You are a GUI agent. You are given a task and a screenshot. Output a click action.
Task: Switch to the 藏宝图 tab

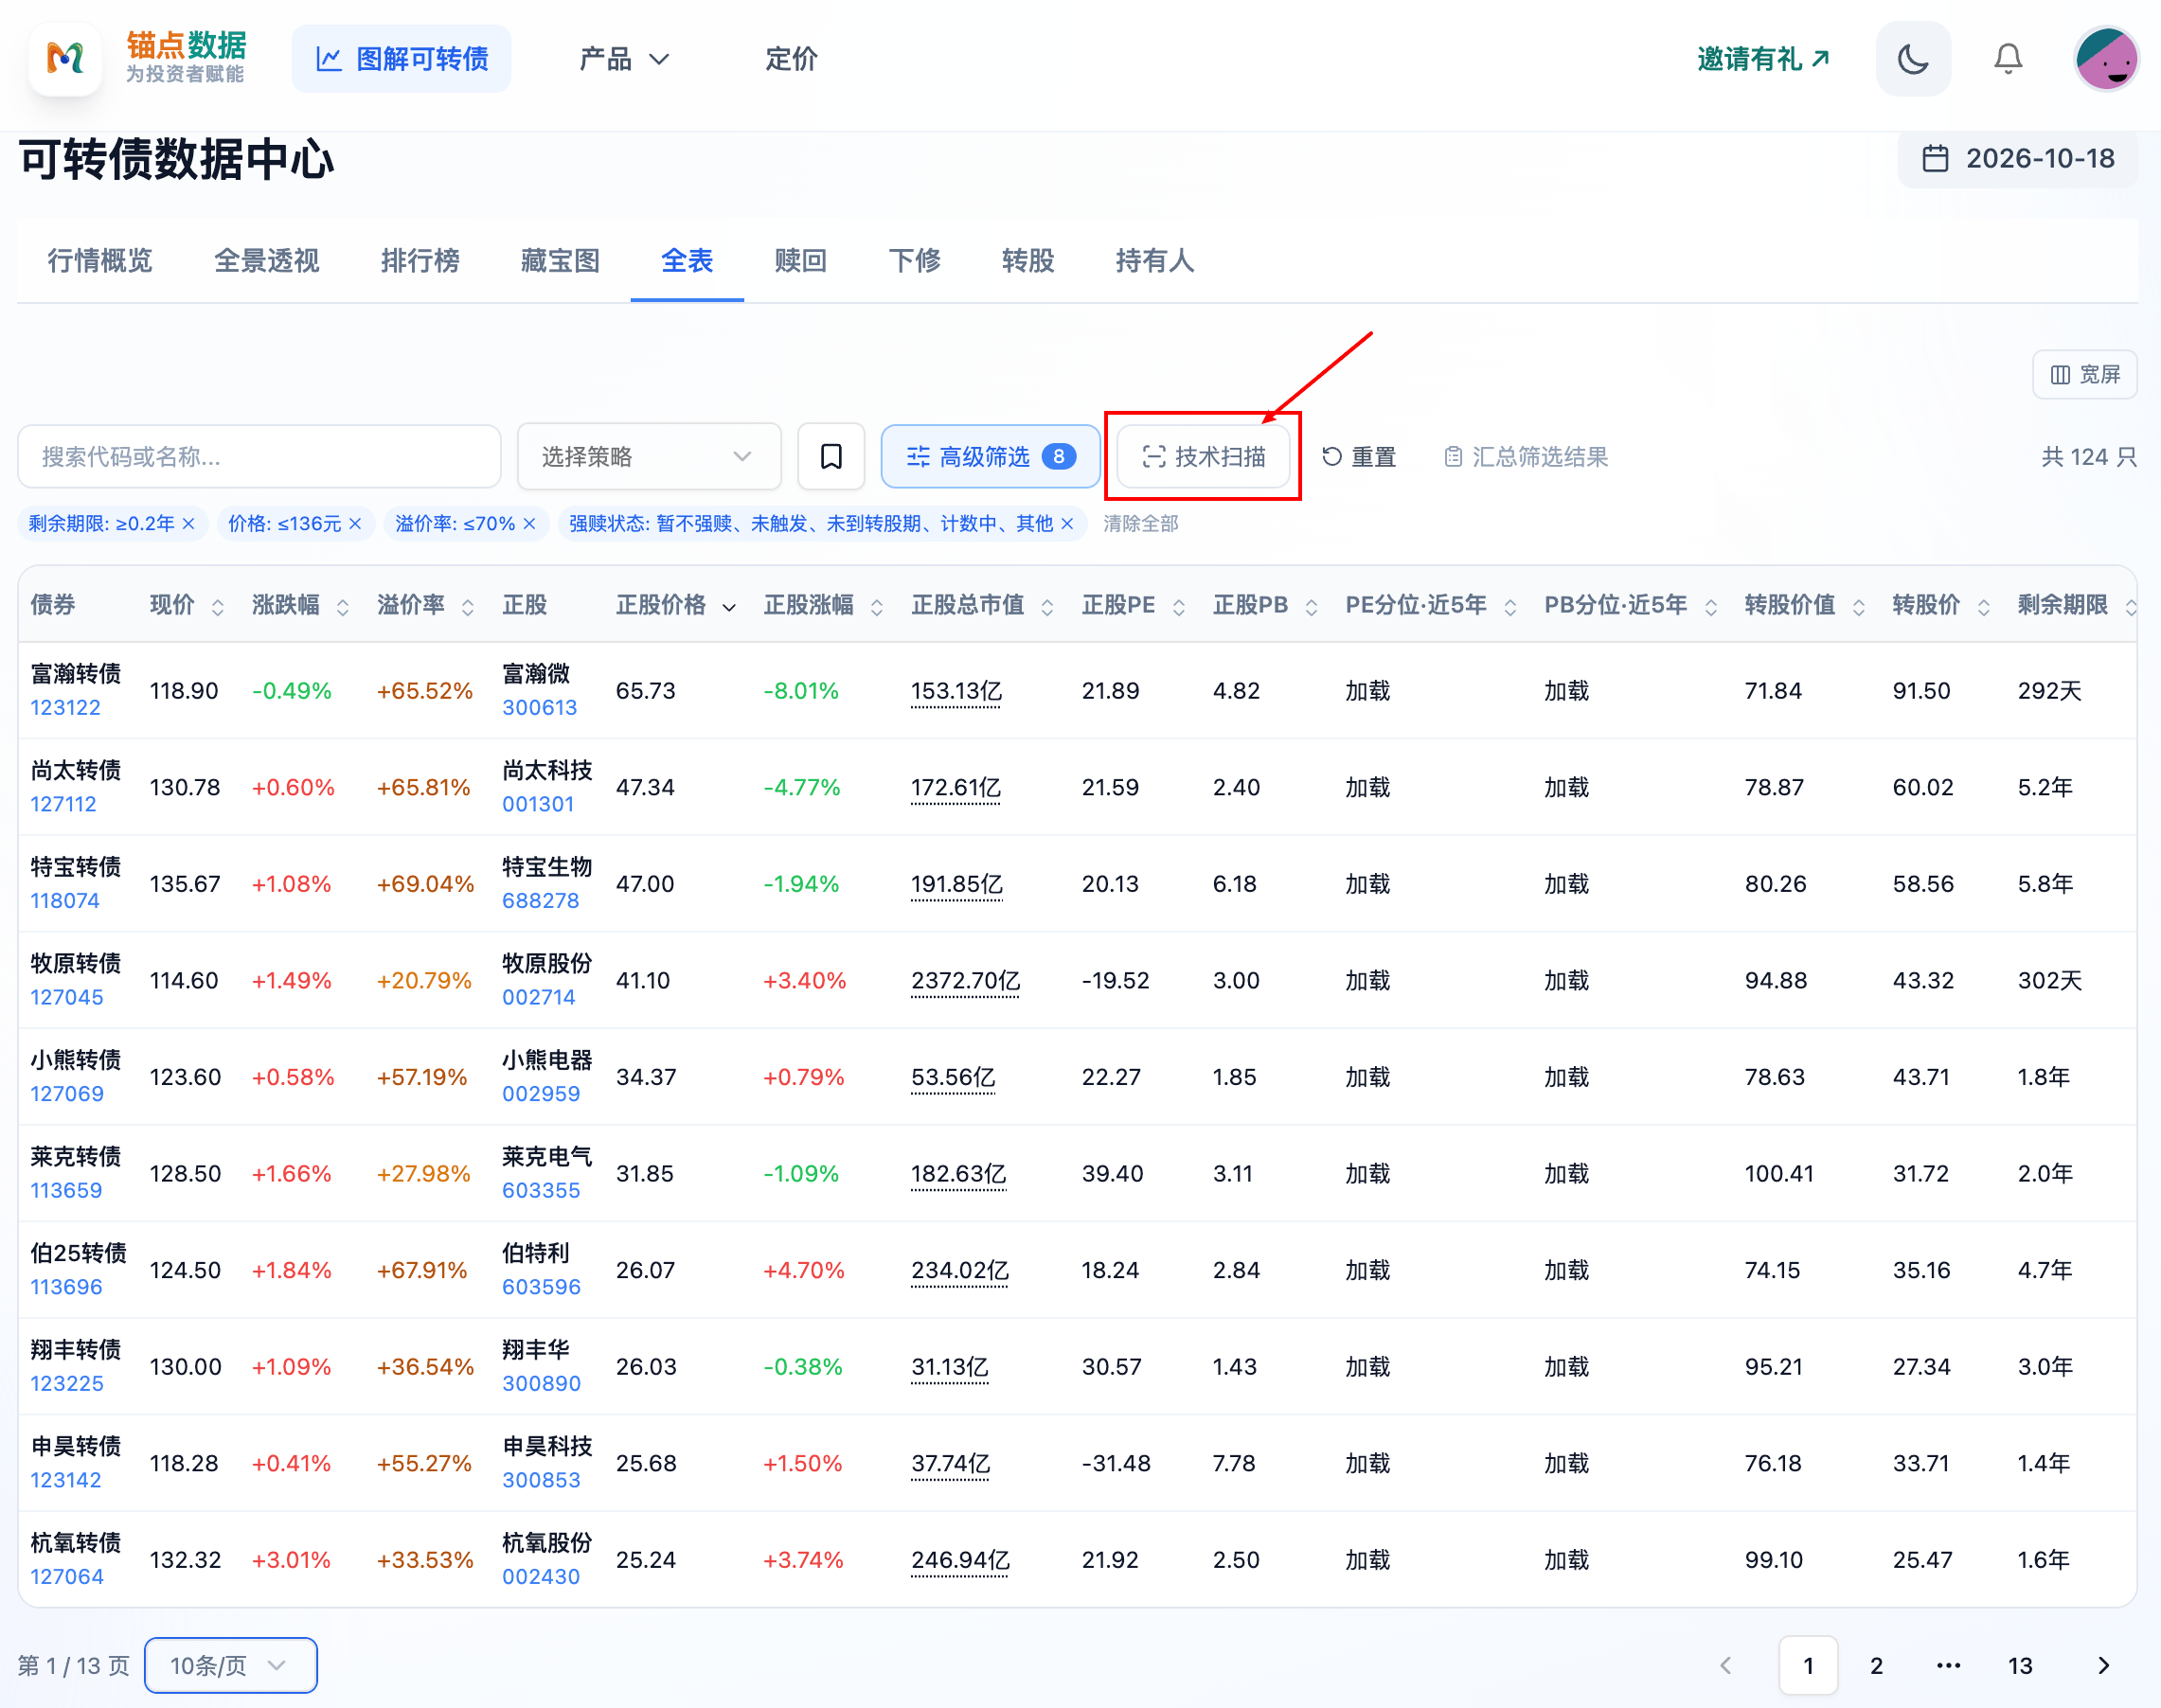click(x=560, y=261)
